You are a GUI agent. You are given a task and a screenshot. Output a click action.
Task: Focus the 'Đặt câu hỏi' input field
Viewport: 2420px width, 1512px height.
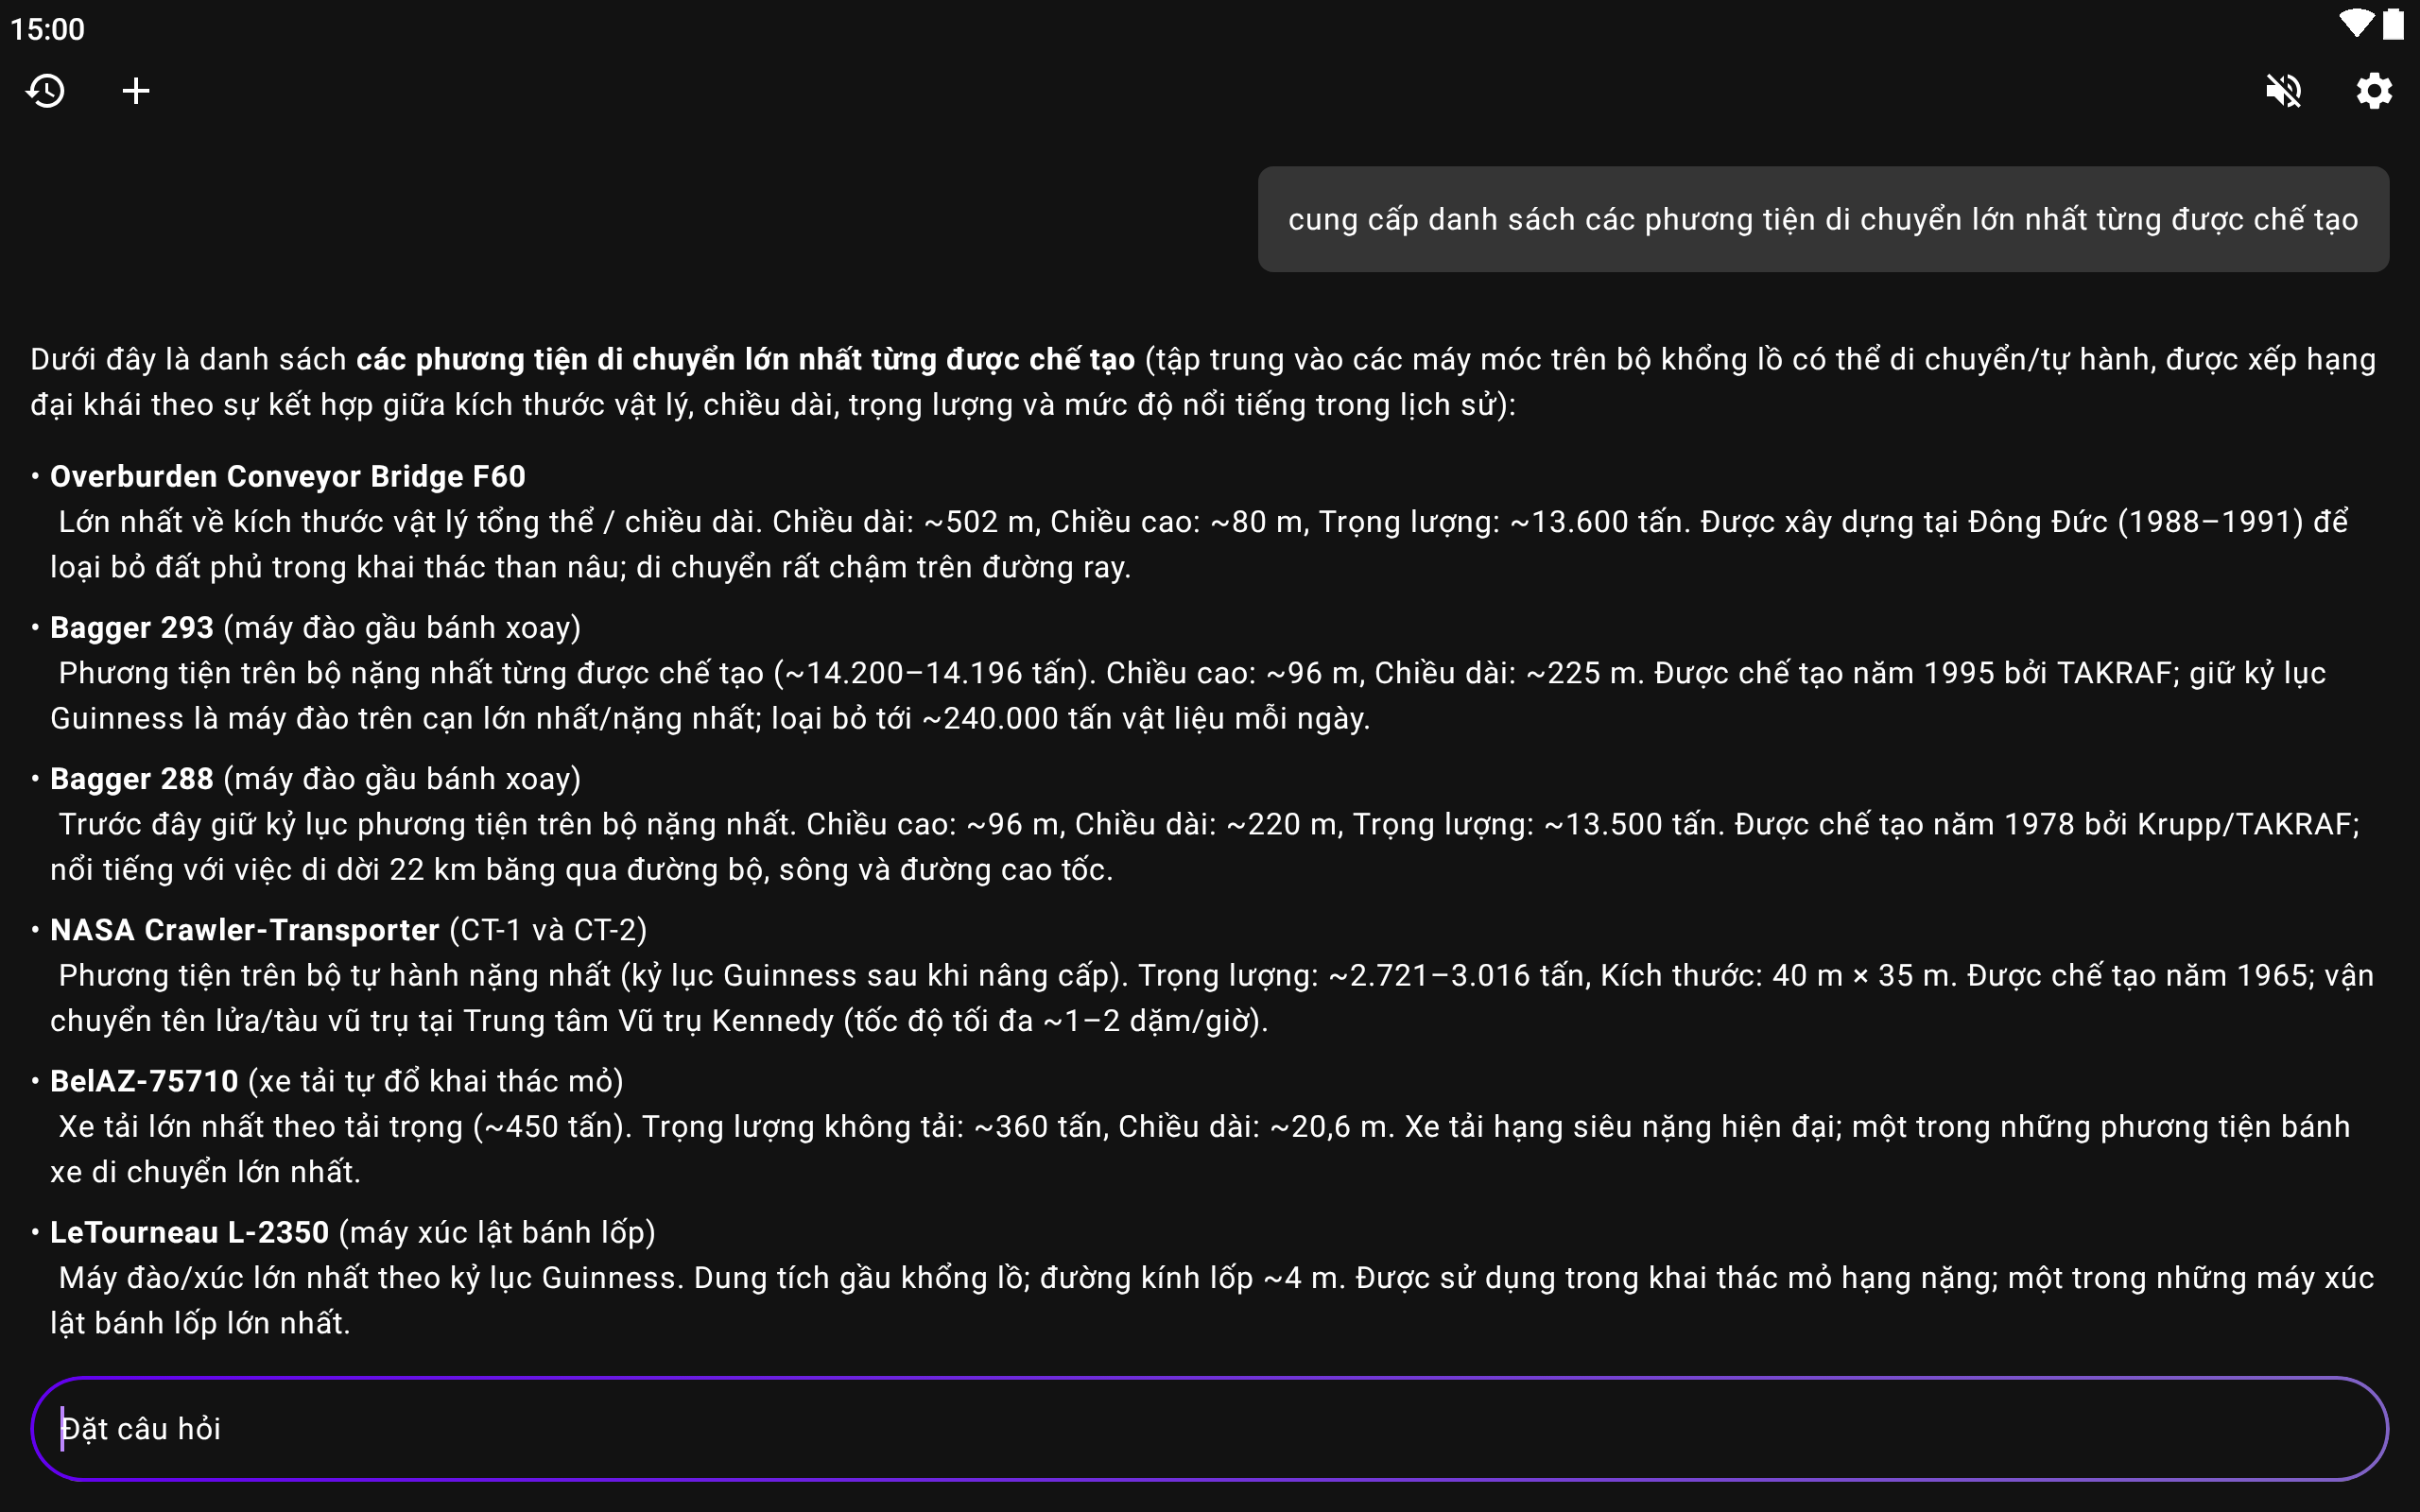[x=1208, y=1428]
